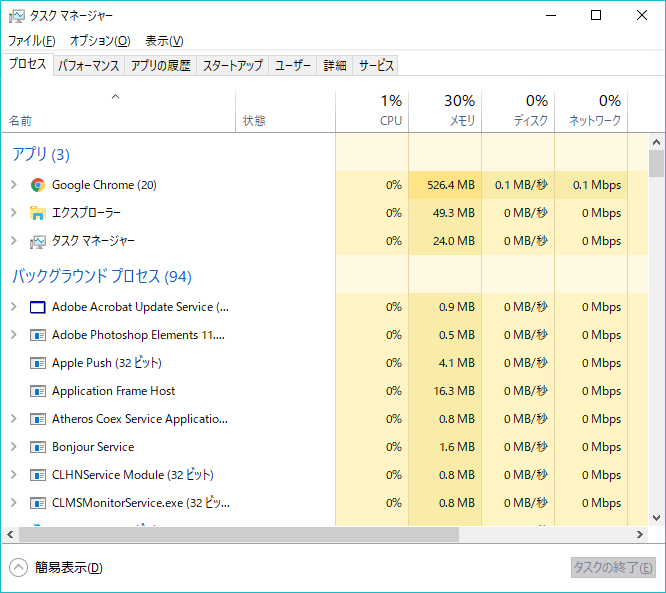The image size is (666, 593).
Task: Click the Google Chrome app icon
Action: [x=38, y=185]
